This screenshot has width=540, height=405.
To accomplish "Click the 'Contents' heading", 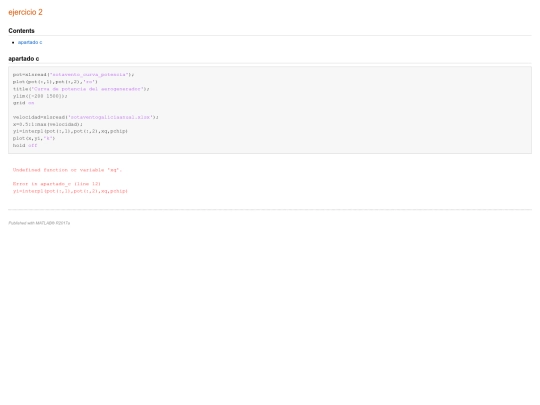I will pyautogui.click(x=21, y=31).
